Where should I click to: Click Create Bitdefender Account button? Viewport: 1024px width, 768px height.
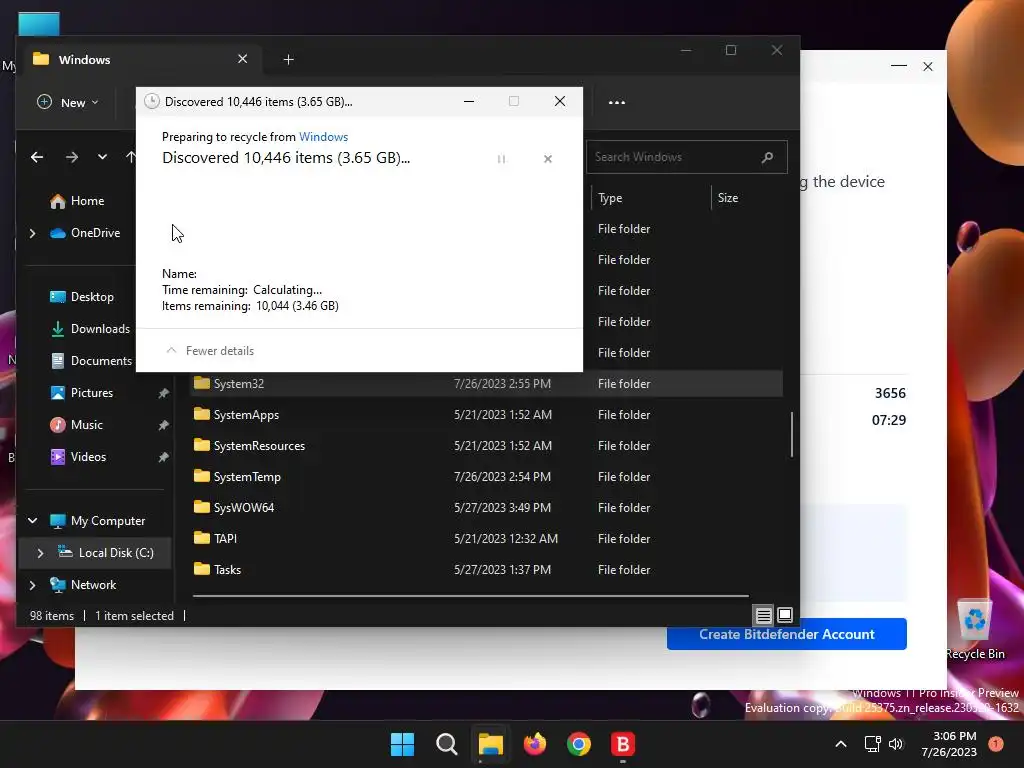(x=786, y=634)
